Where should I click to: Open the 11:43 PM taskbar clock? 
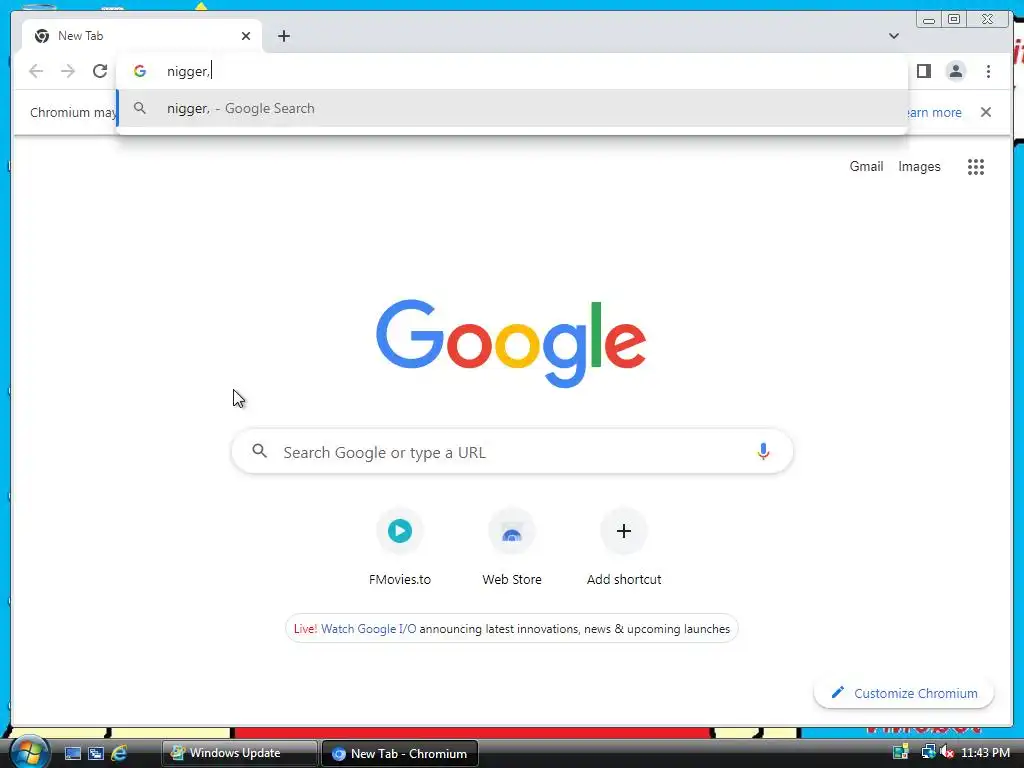[x=985, y=753]
